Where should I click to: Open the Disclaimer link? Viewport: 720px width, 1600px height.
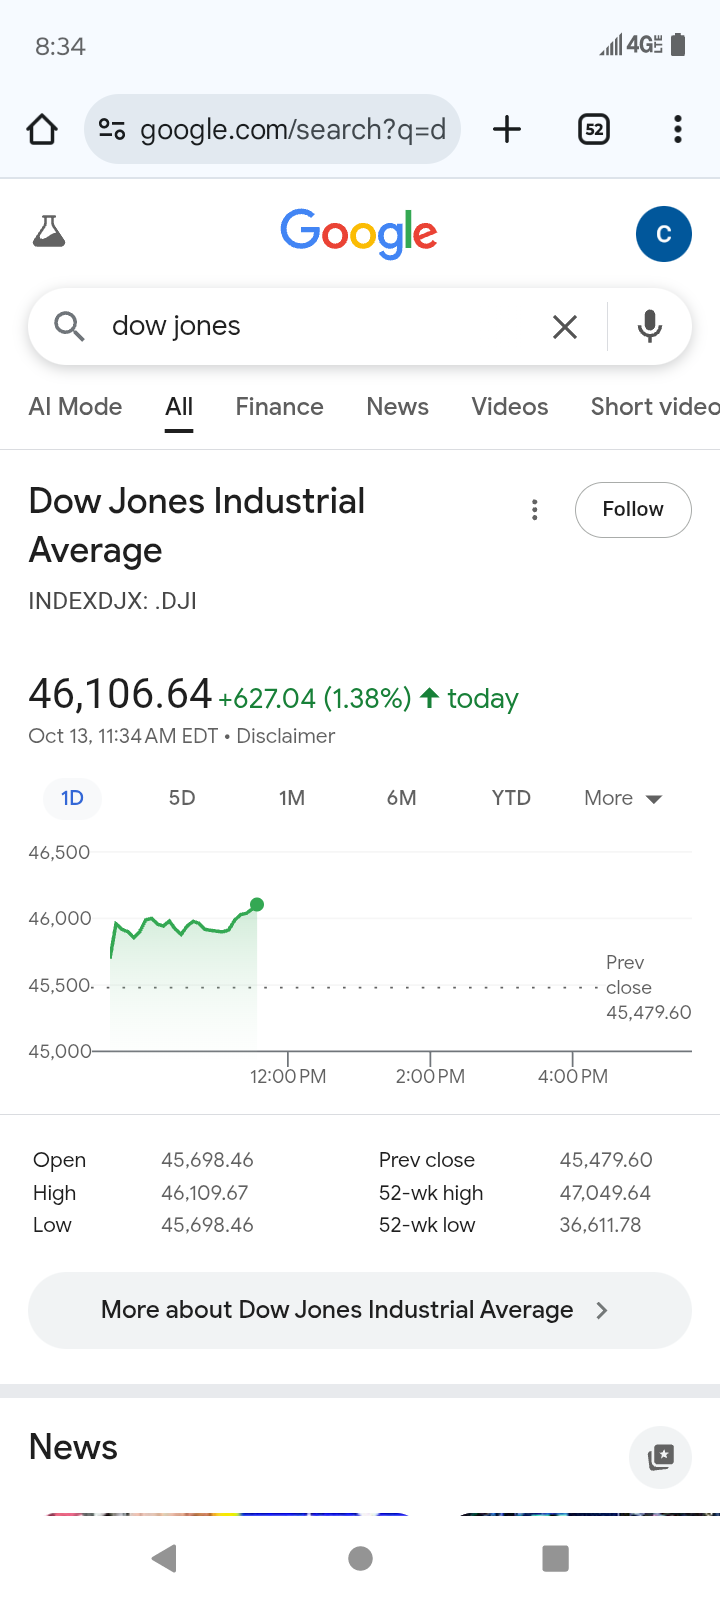click(x=286, y=736)
